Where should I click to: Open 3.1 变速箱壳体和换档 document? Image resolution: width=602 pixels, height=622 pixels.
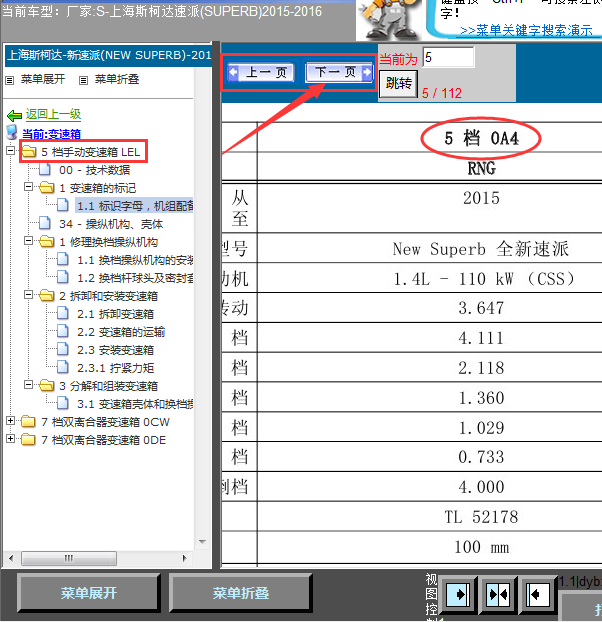click(135, 404)
